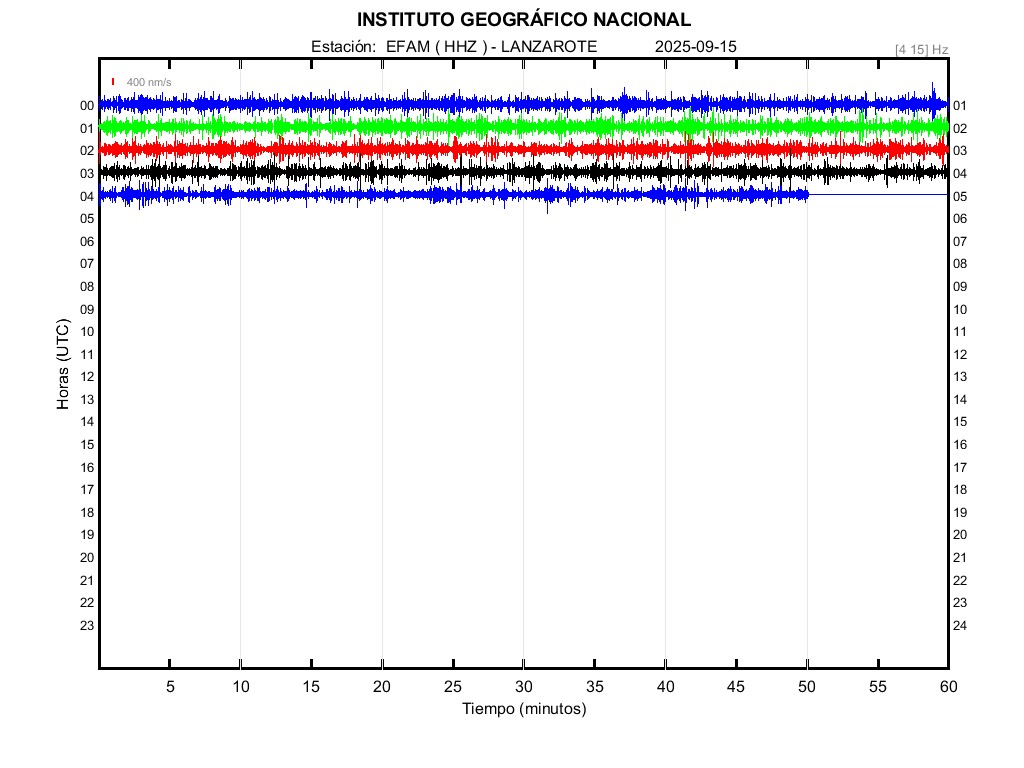Select the black seismic trace at hour 03

523,172
